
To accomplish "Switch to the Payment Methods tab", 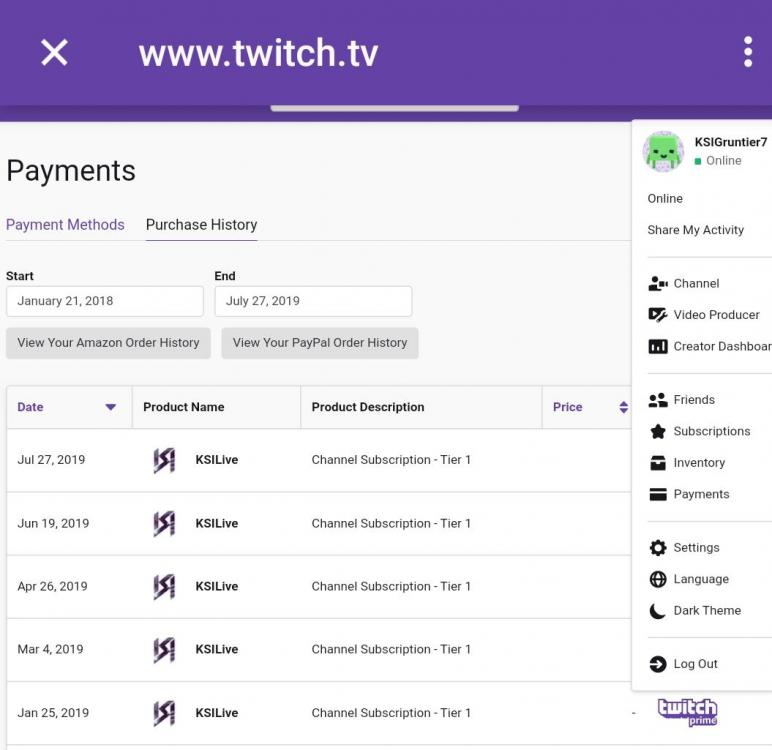I will point(65,225).
